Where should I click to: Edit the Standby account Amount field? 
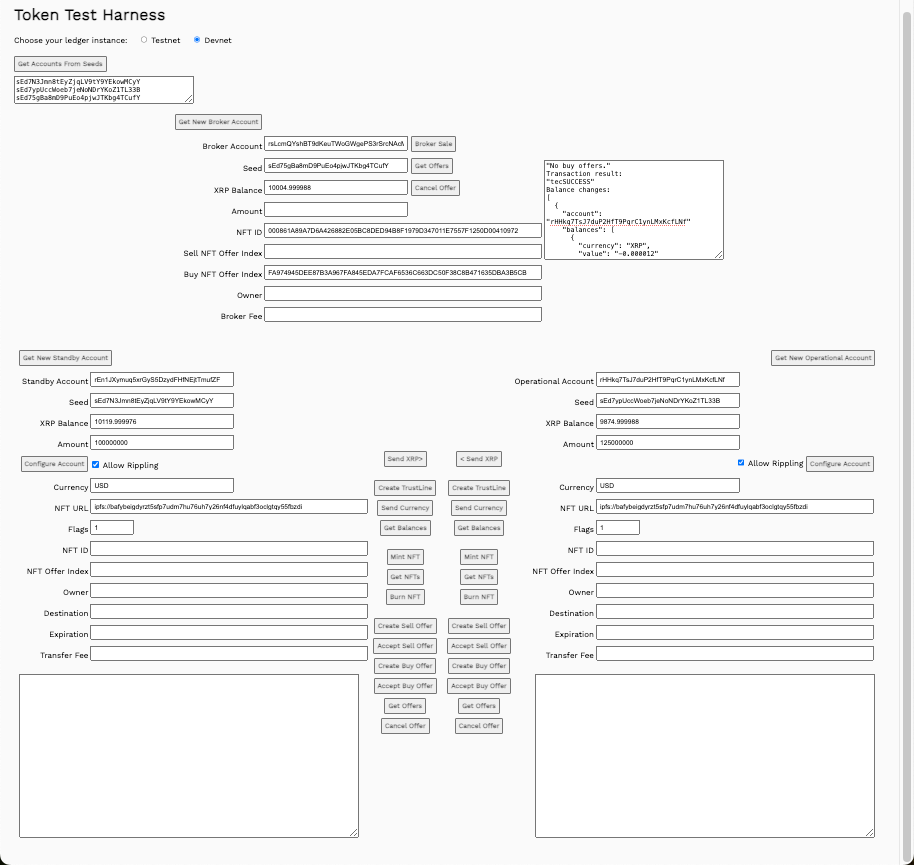point(162,443)
